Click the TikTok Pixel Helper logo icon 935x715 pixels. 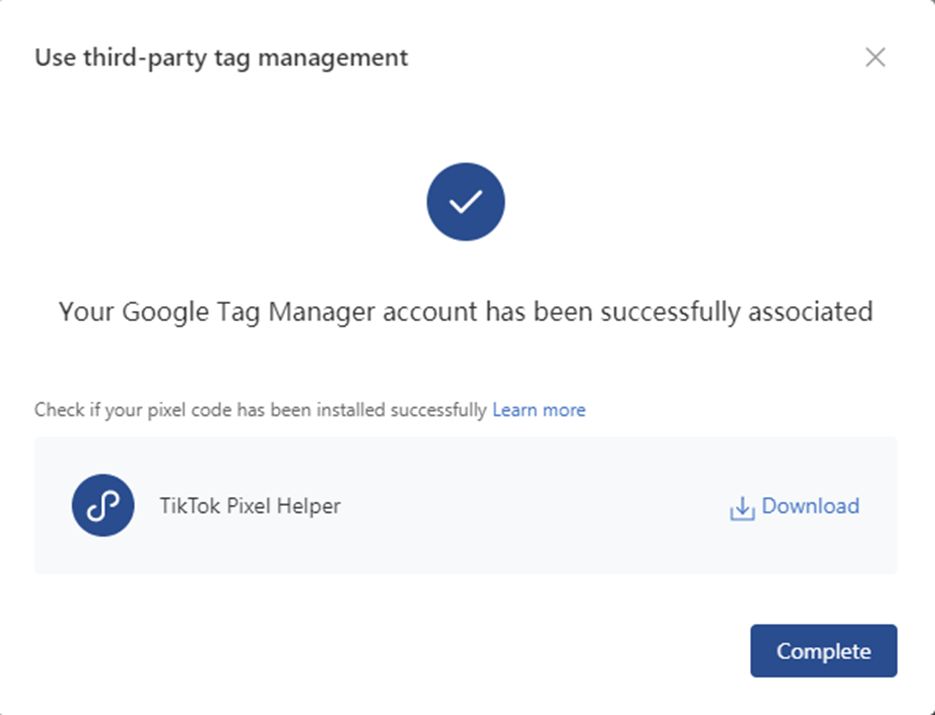103,506
